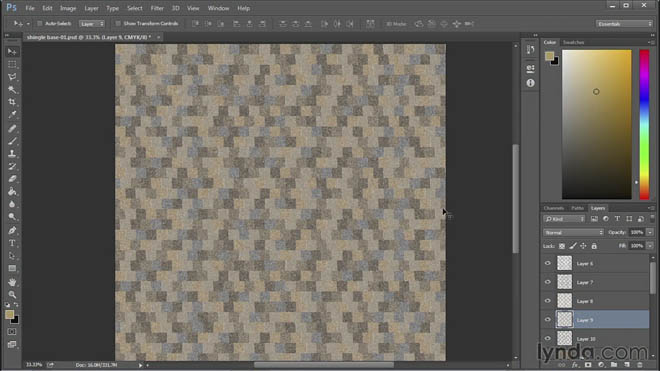Add a layer mask icon

pyautogui.click(x=588, y=365)
